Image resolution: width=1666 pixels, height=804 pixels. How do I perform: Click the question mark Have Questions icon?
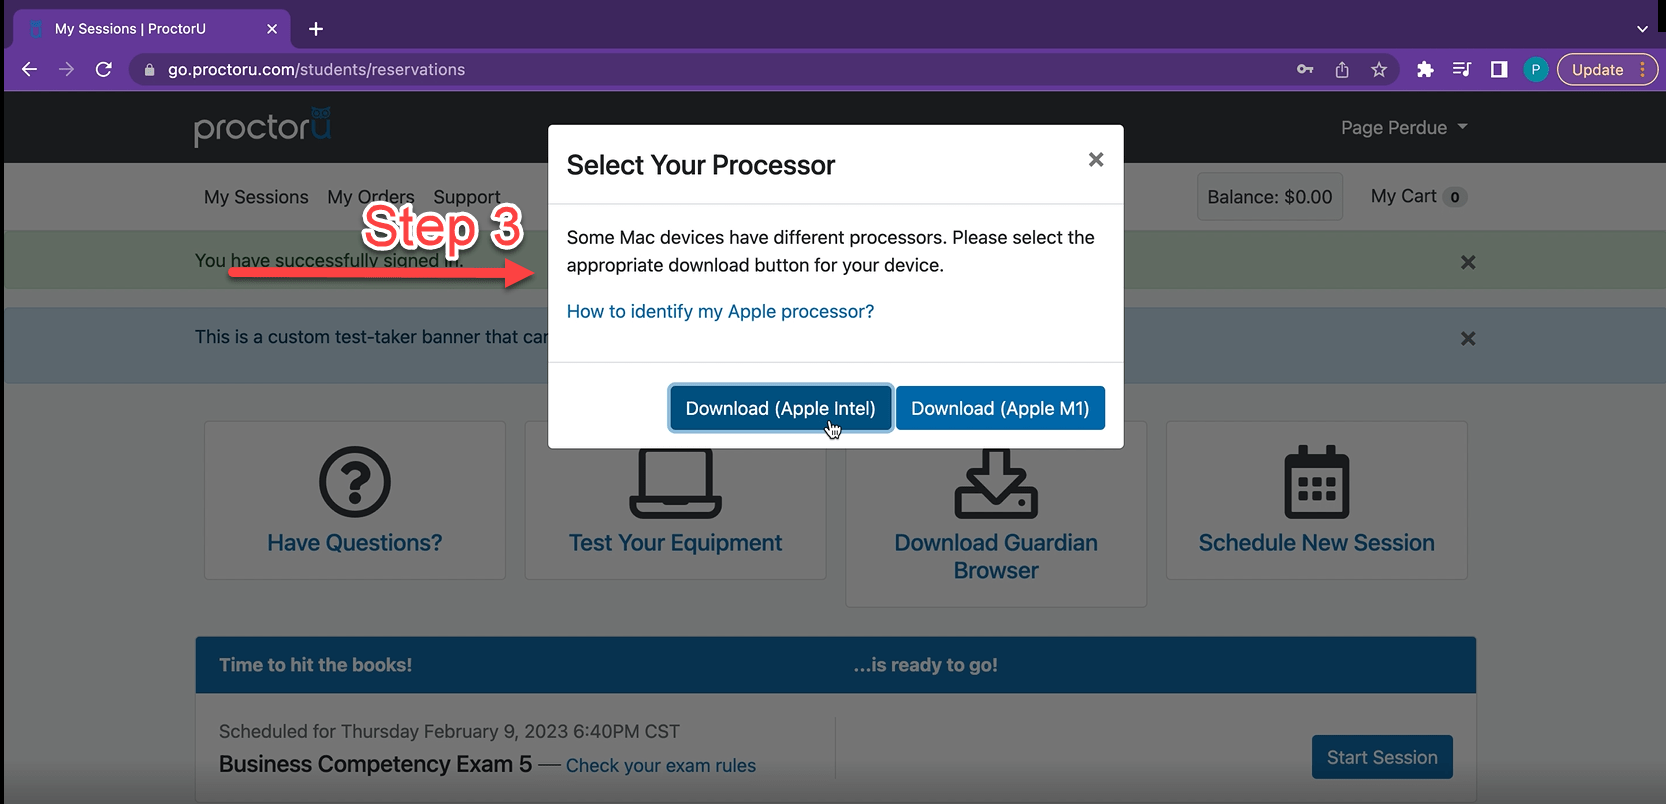coord(355,482)
